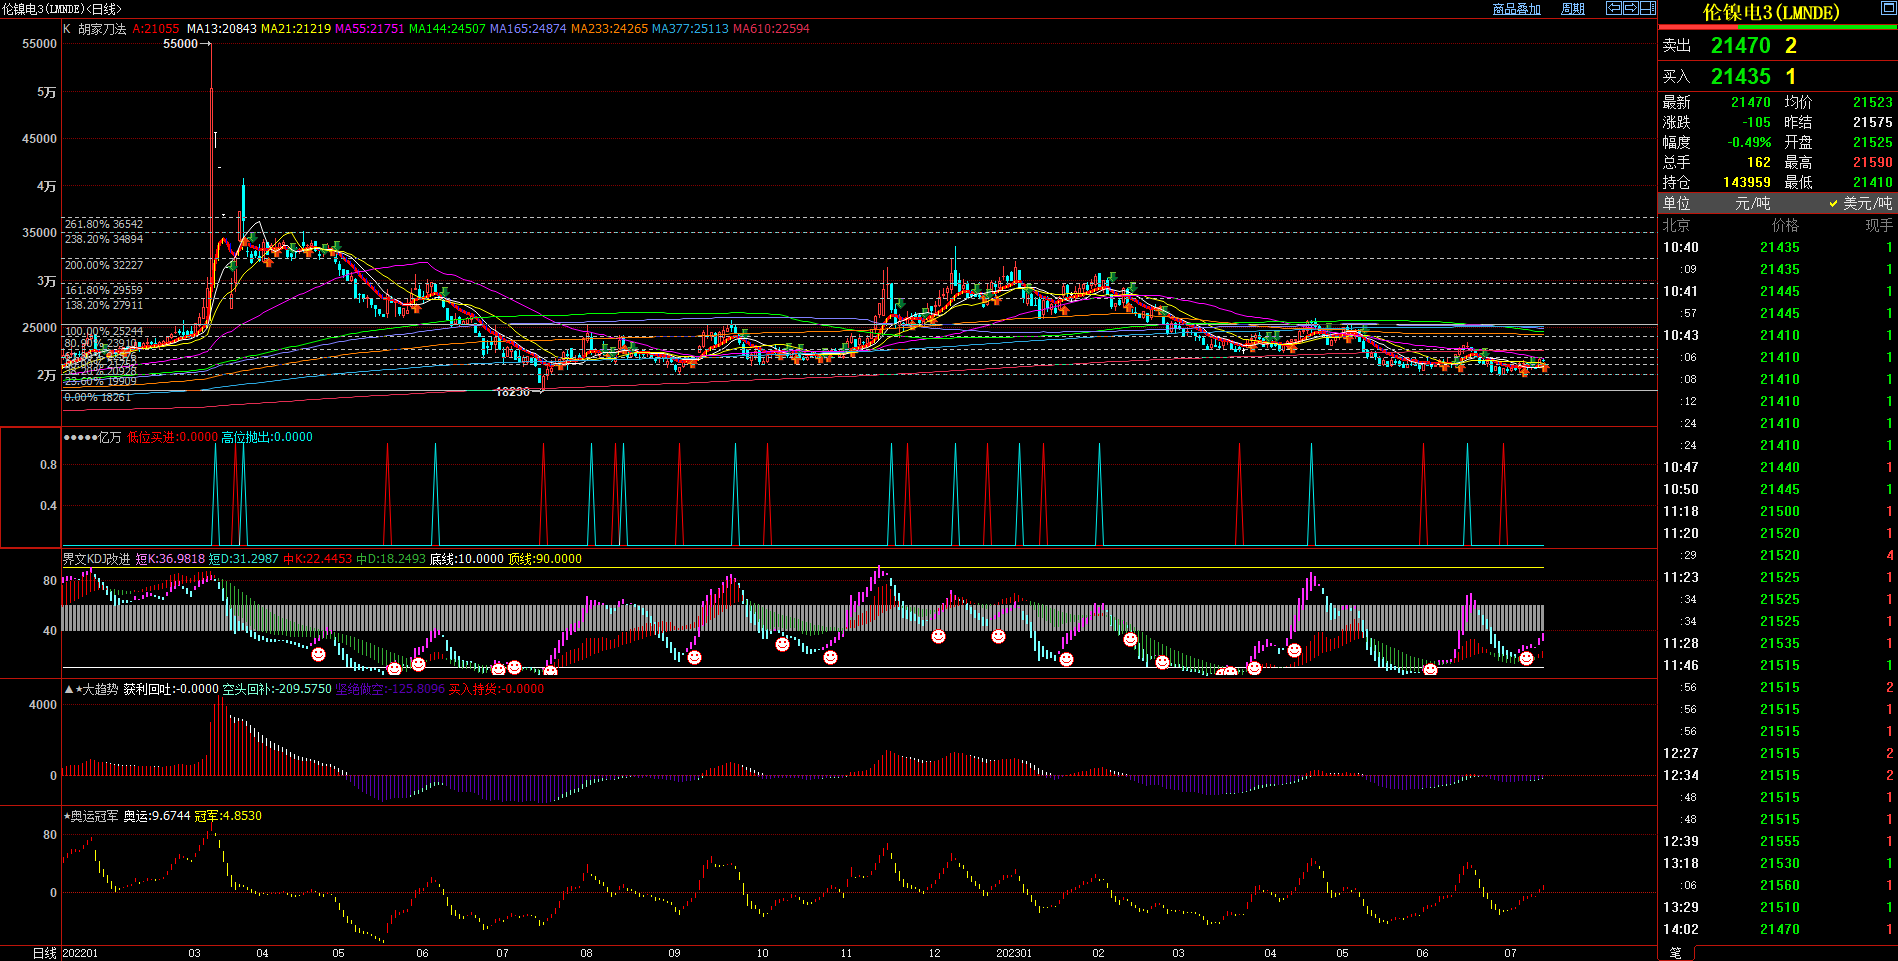1898x961 pixels.
Task: Click the 亿万 indicator dots icon
Action: pos(80,437)
